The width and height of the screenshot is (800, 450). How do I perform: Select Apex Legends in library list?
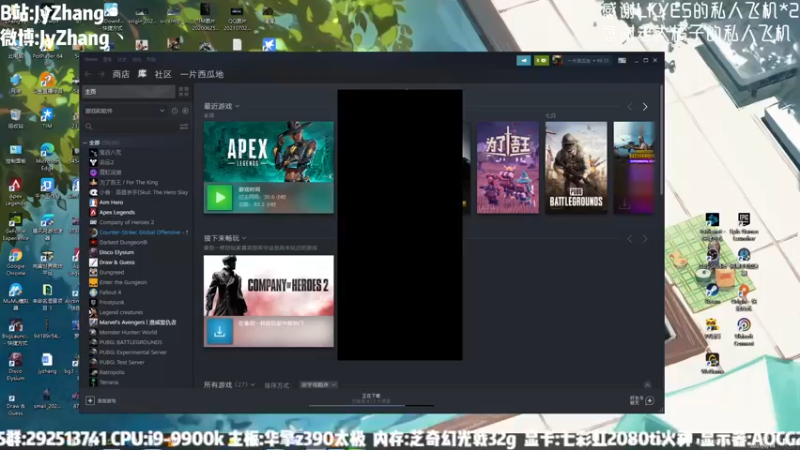pyautogui.click(x=117, y=212)
